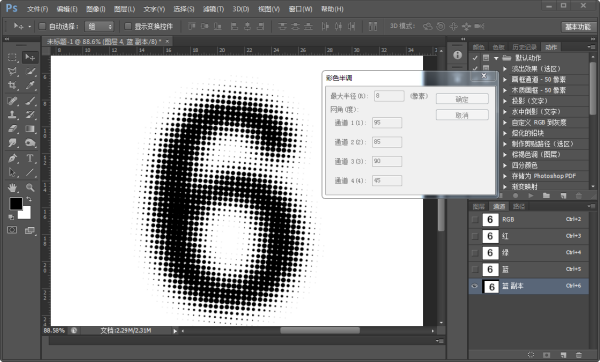This screenshot has height=362, width=600.
Task: Show the 绿 channel visibility
Action: pyautogui.click(x=475, y=253)
